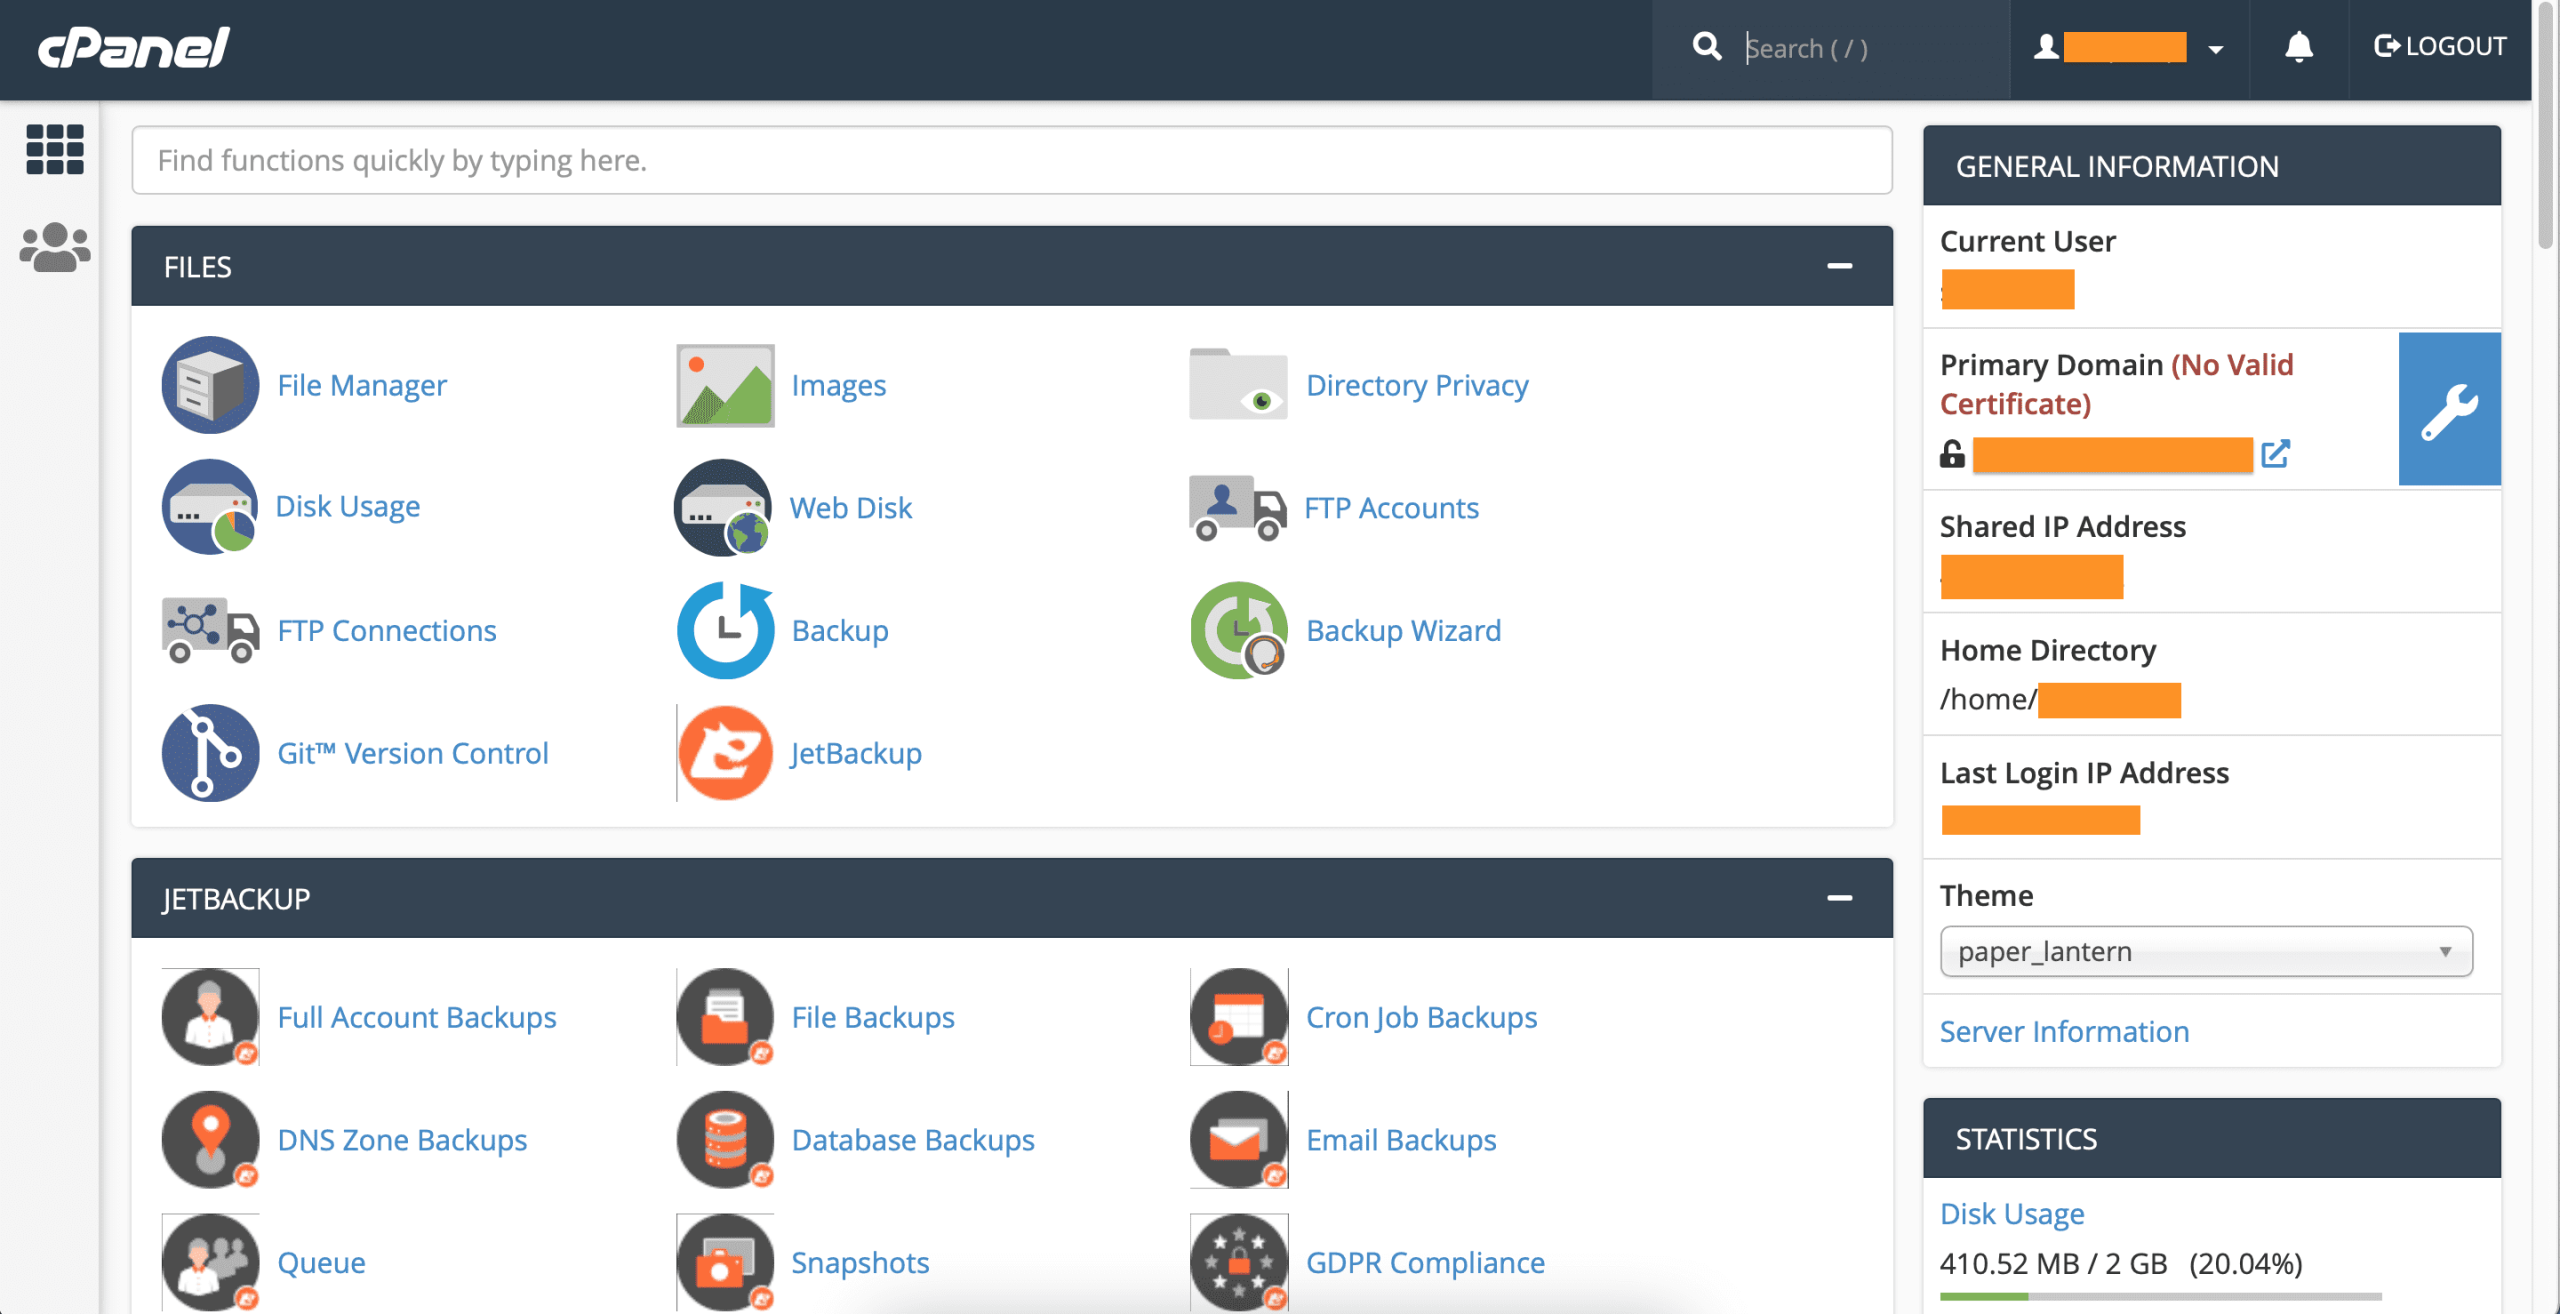Open primary domain external link icon

[2275, 454]
